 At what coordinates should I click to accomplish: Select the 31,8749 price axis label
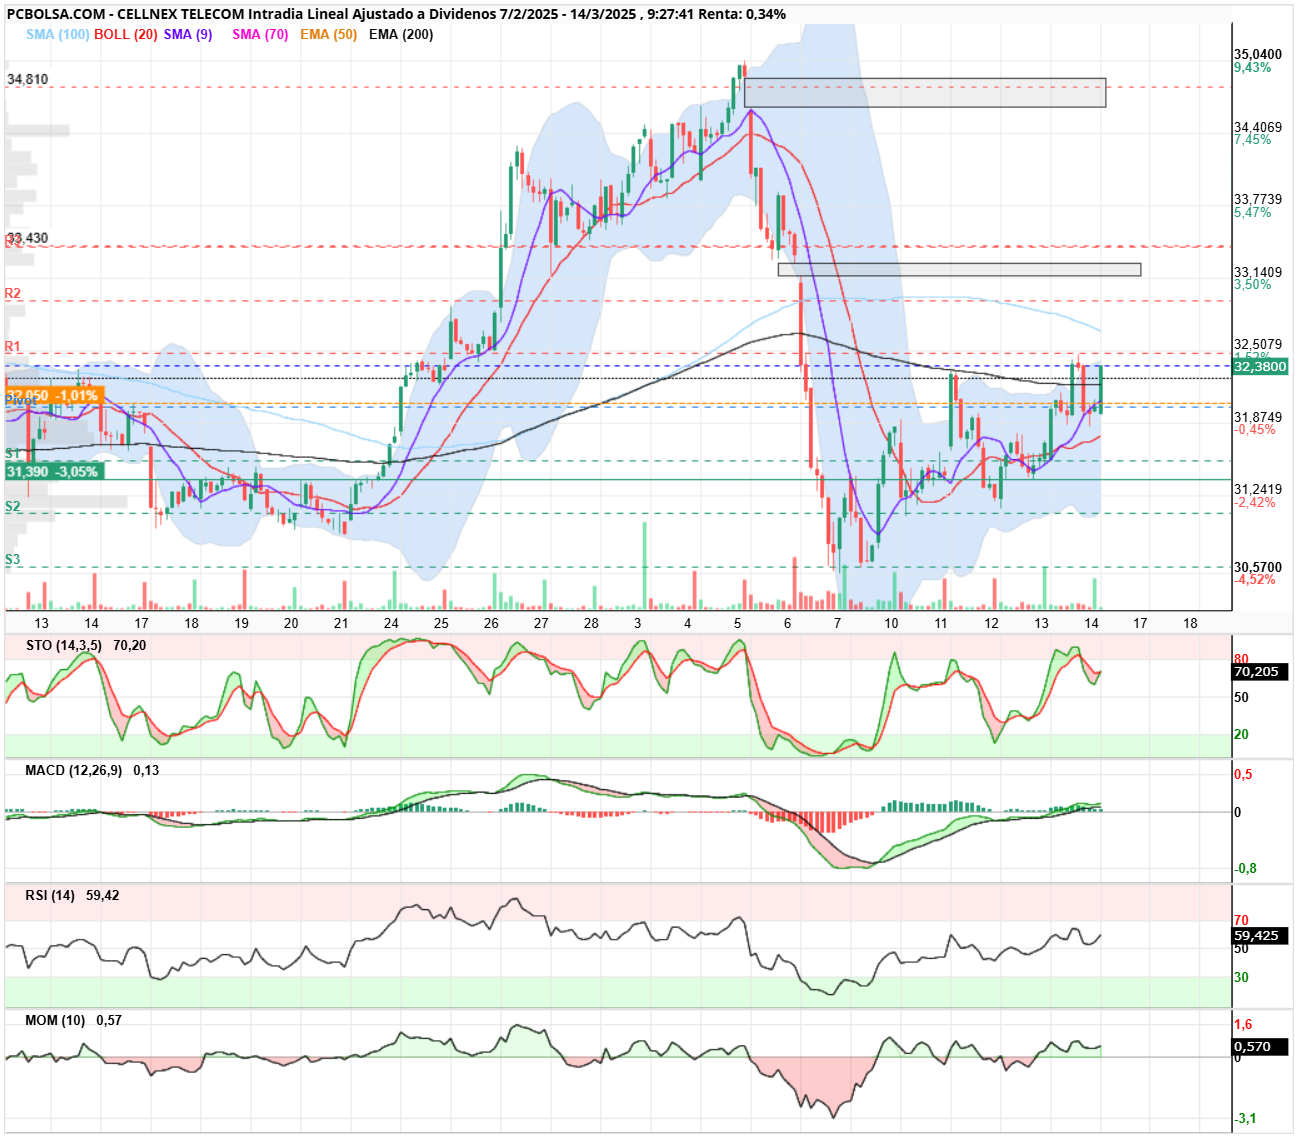1258,417
